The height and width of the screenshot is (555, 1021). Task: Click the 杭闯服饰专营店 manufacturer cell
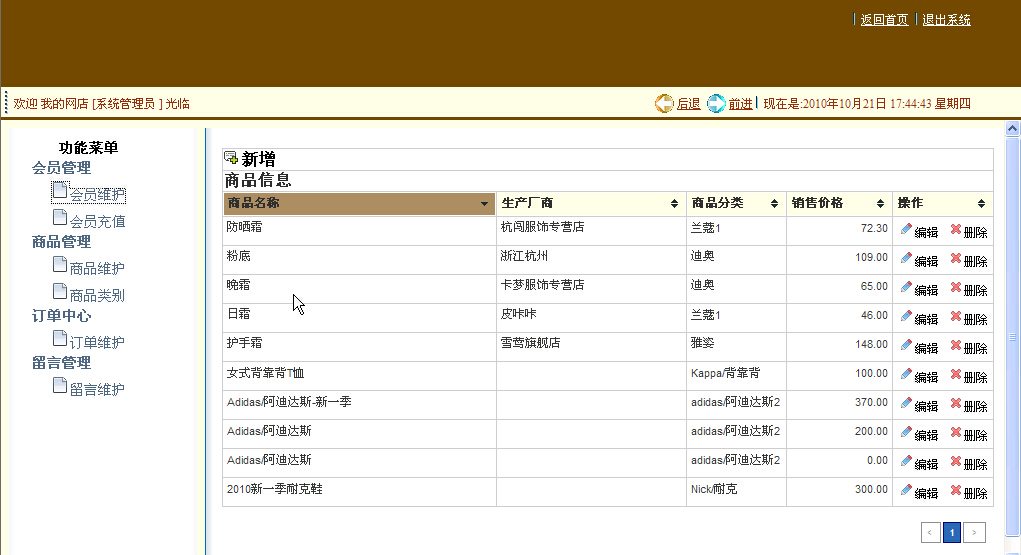(591, 231)
